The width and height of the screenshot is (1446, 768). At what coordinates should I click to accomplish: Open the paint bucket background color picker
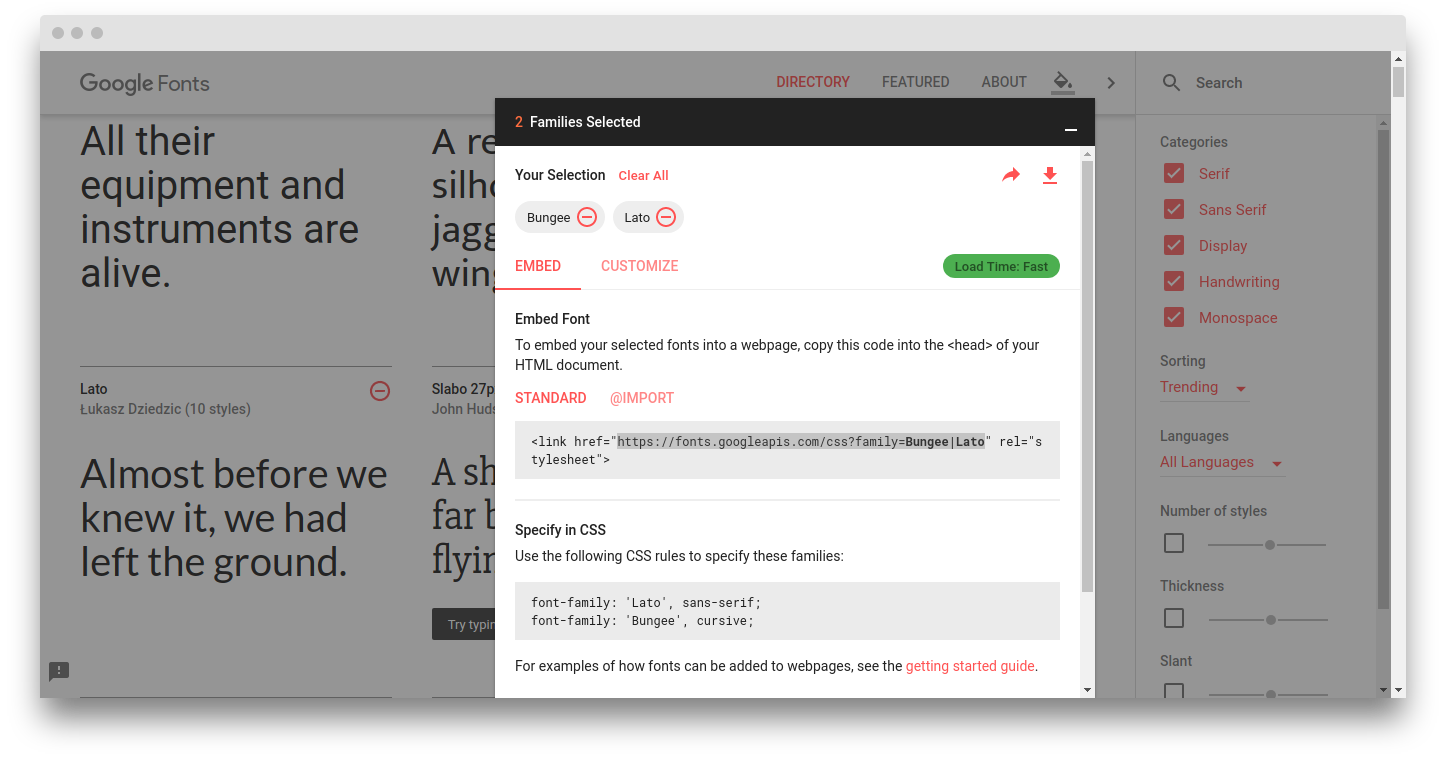(1063, 82)
